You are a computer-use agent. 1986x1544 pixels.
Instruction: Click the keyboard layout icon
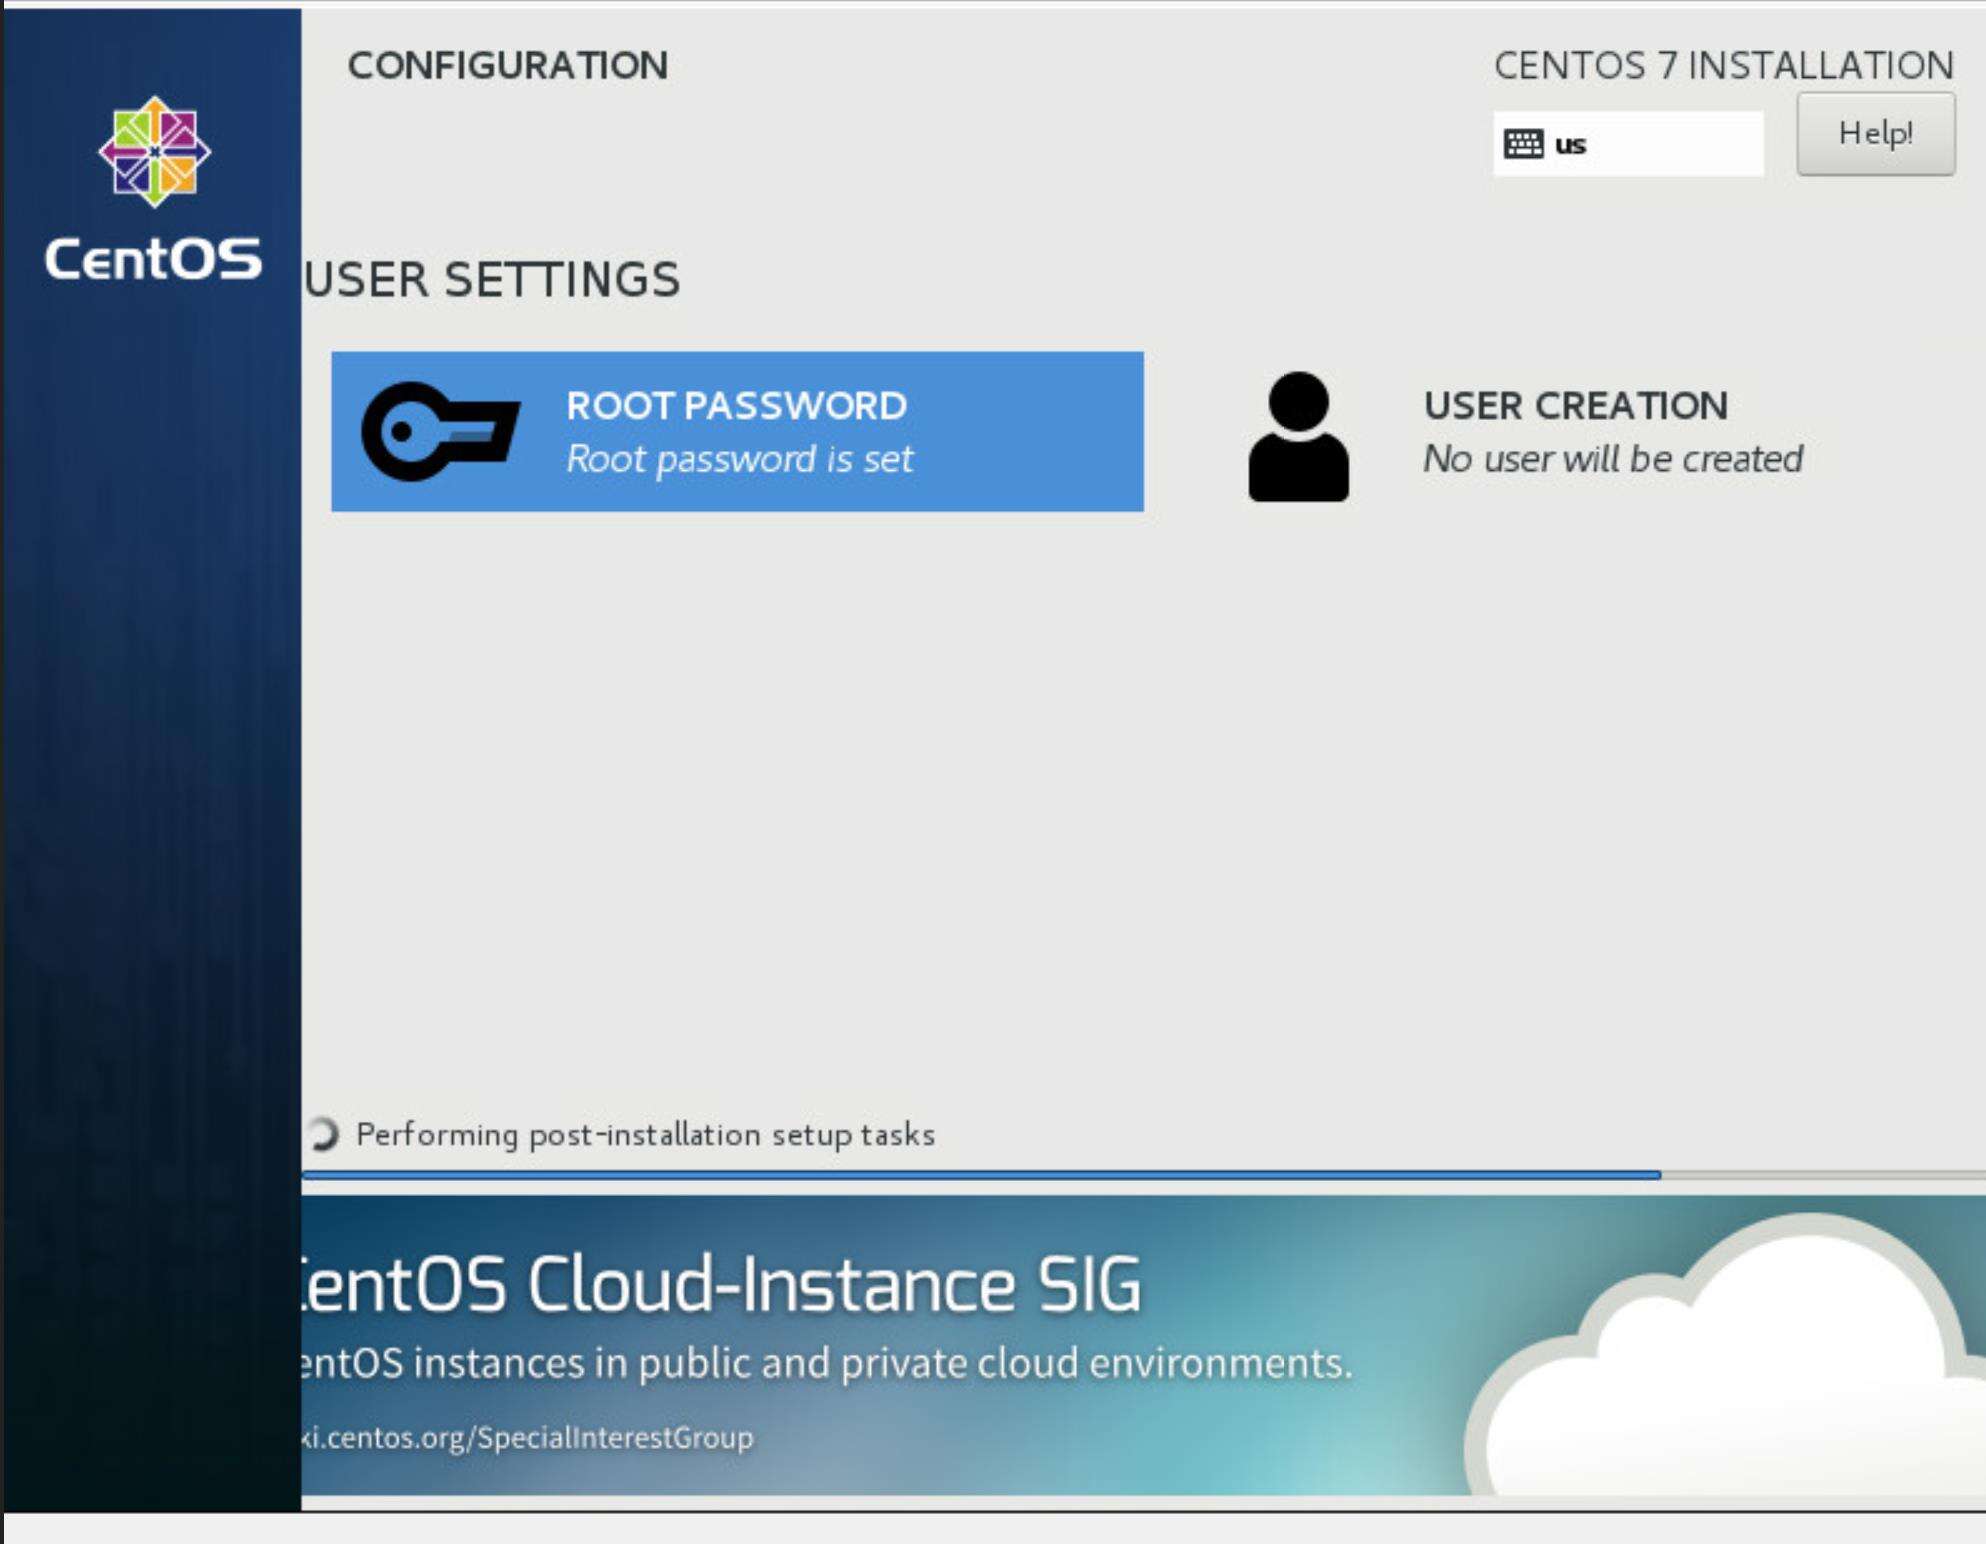click(x=1523, y=144)
